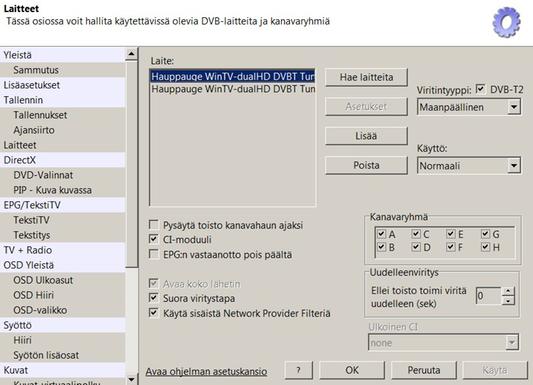Open TekstiTV settings page
533x385 pixels.
[x=63, y=220]
